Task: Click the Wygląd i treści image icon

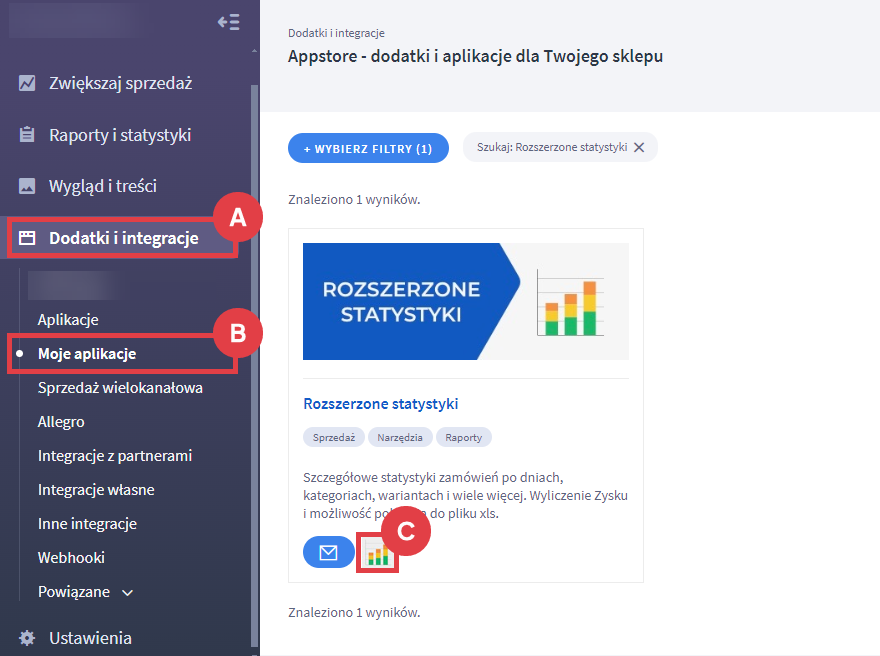Action: click(28, 186)
